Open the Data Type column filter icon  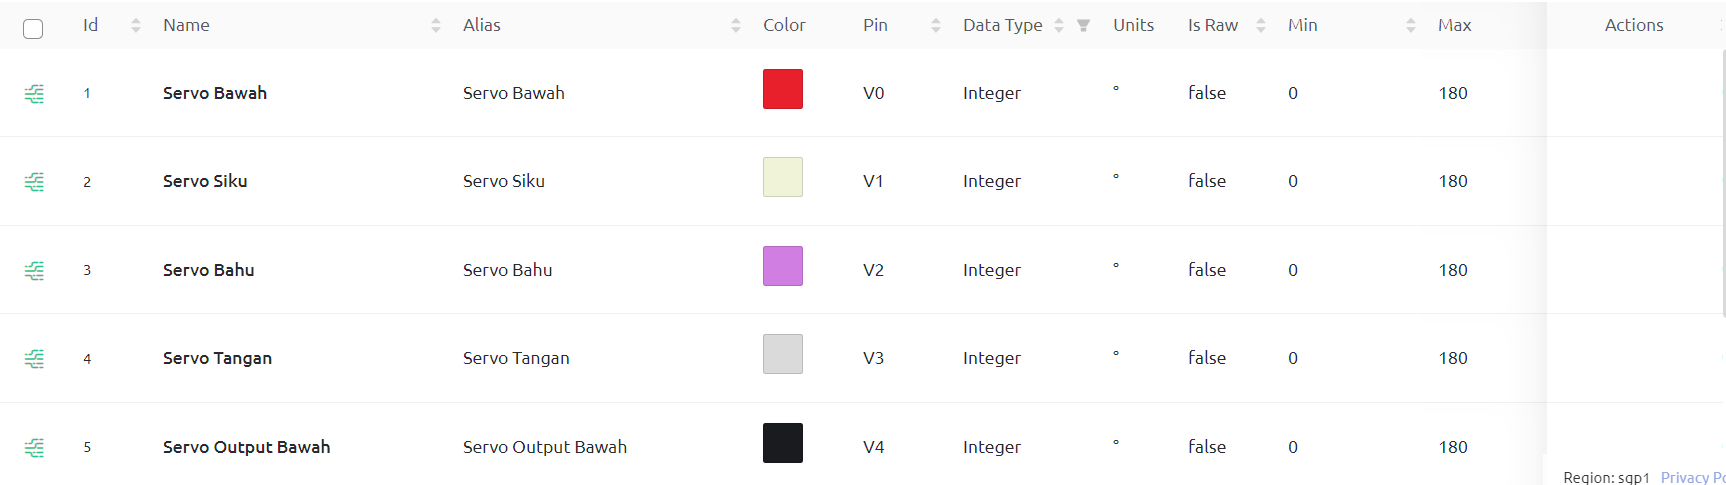coord(1083,26)
